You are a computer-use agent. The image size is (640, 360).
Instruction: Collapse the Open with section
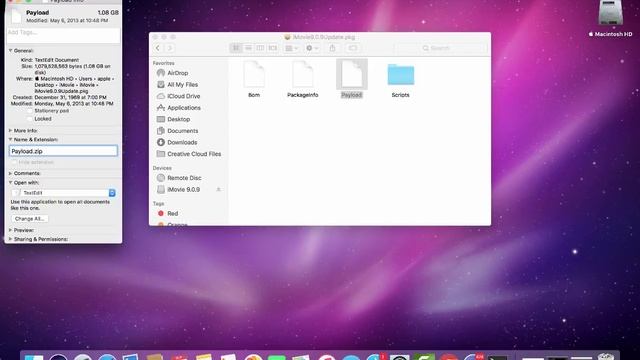point(11,183)
